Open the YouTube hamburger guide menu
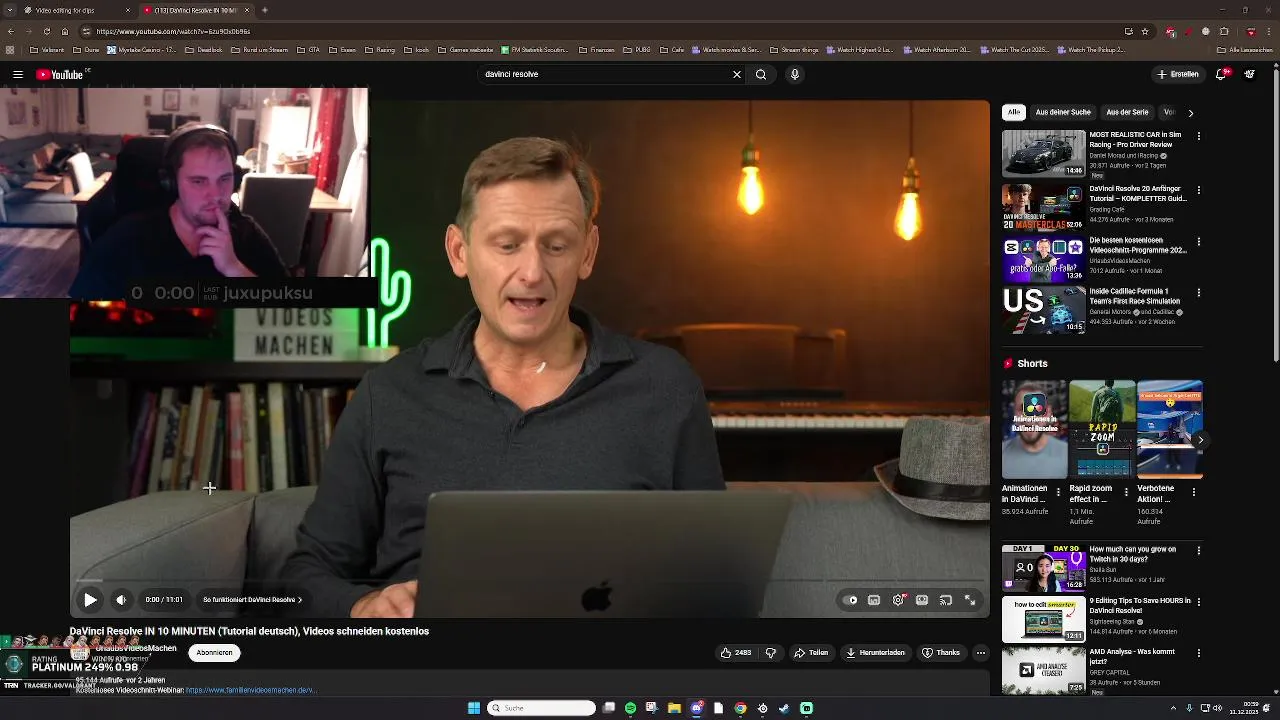The image size is (1280, 720). click(18, 74)
